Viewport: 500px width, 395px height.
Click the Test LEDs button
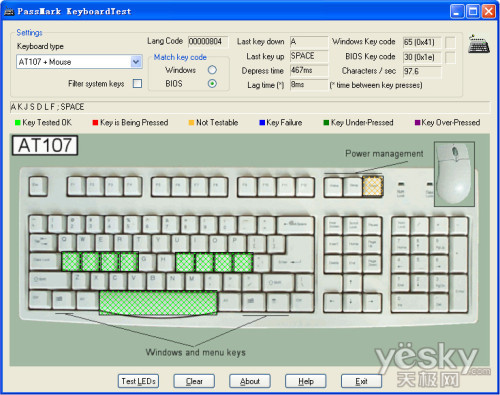[x=138, y=381]
